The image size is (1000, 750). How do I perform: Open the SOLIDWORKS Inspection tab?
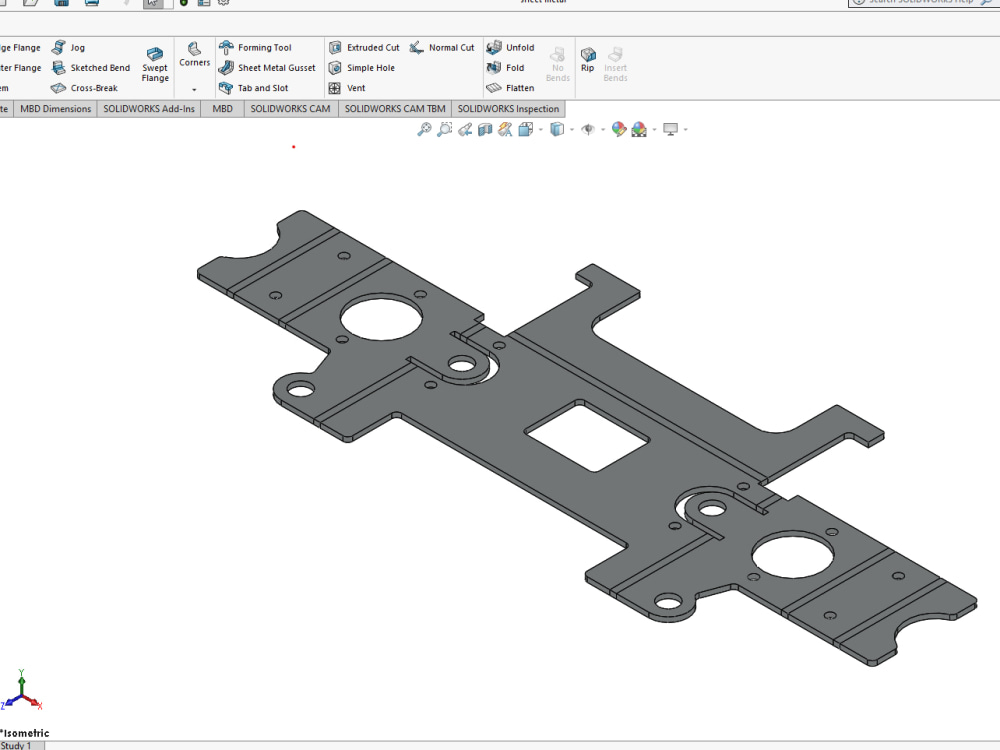click(x=508, y=108)
